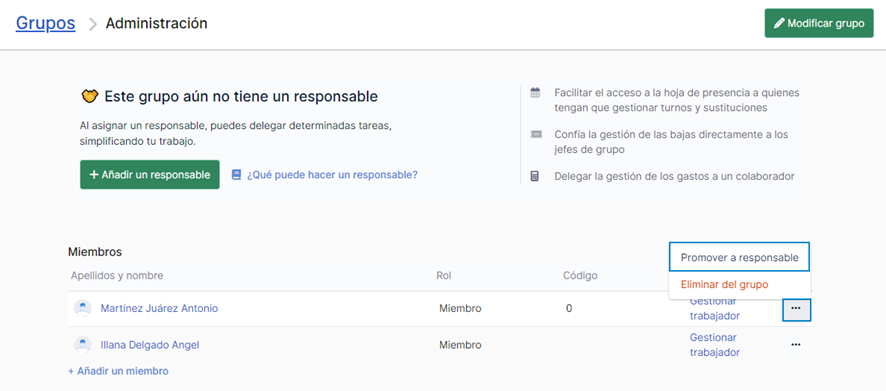Open Illana Delgado Angel's profile name
The height and width of the screenshot is (391, 886).
click(x=150, y=345)
